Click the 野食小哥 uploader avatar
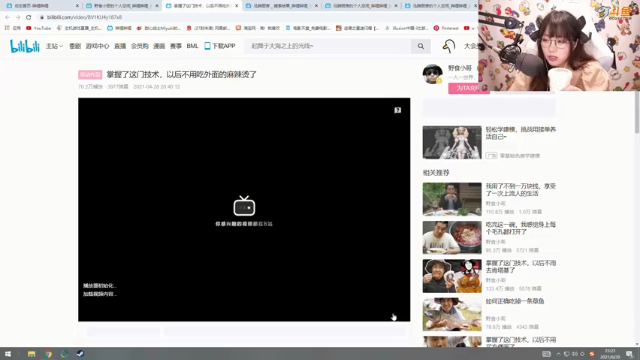640x360 pixels. [x=433, y=74]
